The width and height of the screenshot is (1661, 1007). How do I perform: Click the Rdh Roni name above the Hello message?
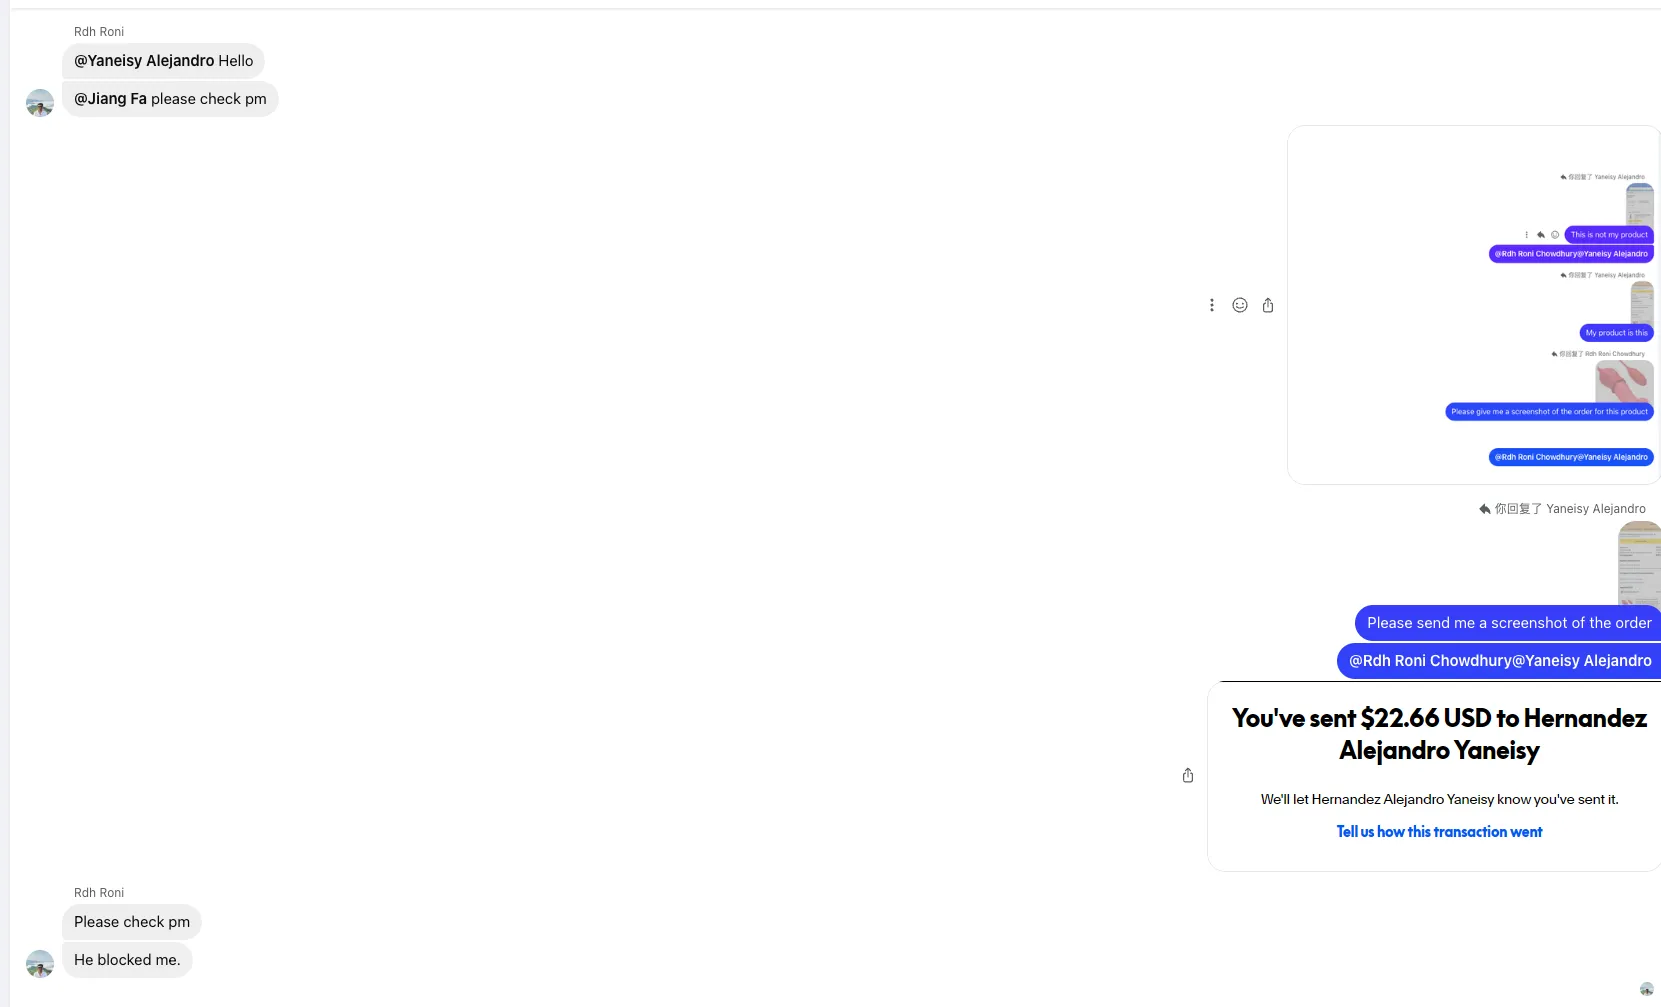point(99,32)
